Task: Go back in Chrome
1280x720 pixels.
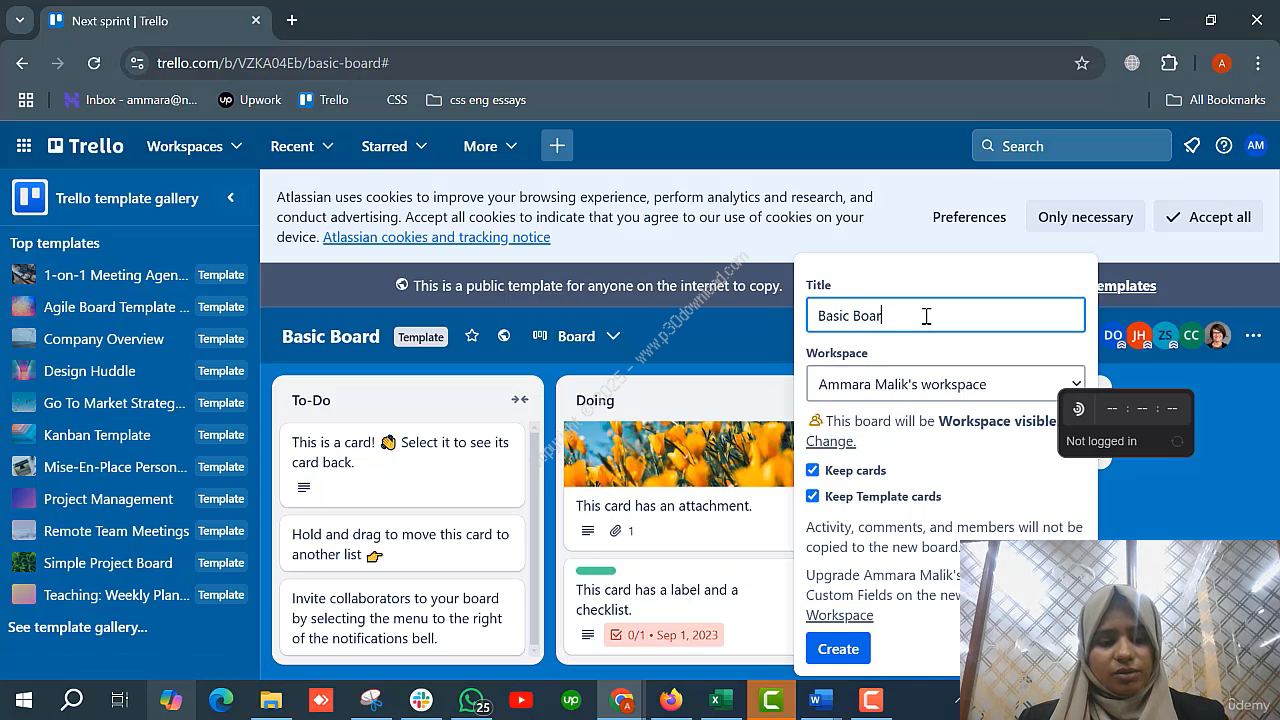Action: (x=22, y=63)
